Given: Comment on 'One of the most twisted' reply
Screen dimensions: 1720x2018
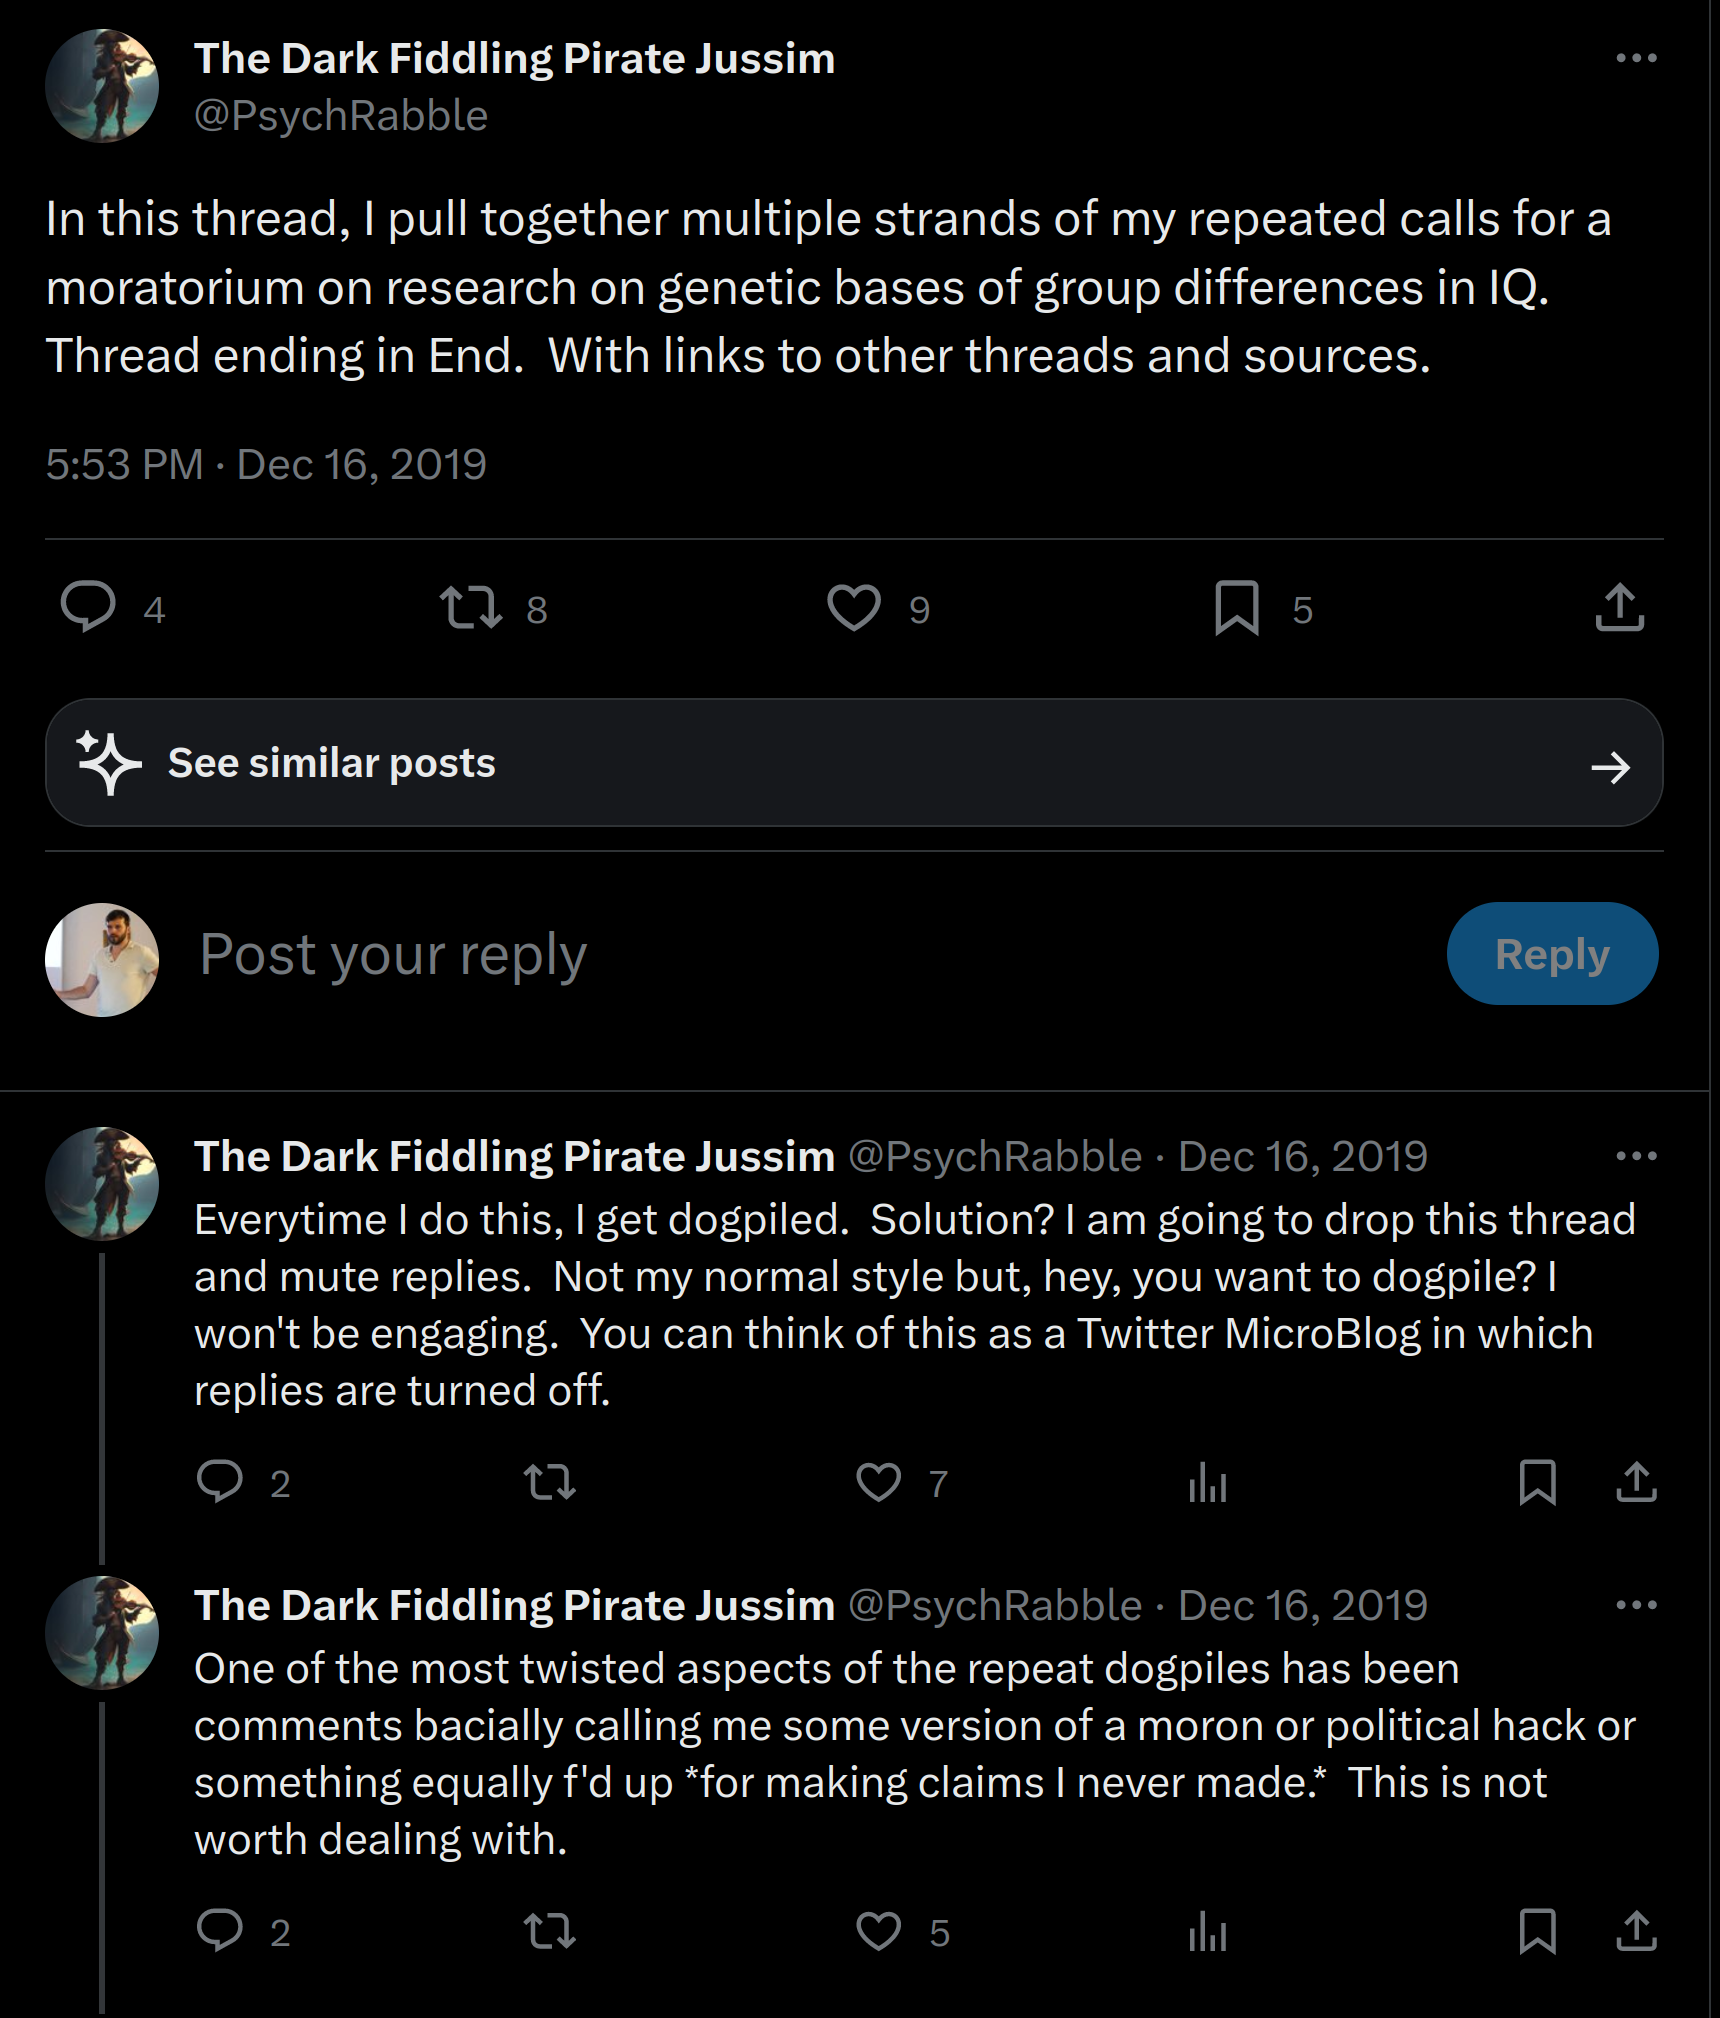Looking at the screenshot, I should pyautogui.click(x=220, y=1931).
